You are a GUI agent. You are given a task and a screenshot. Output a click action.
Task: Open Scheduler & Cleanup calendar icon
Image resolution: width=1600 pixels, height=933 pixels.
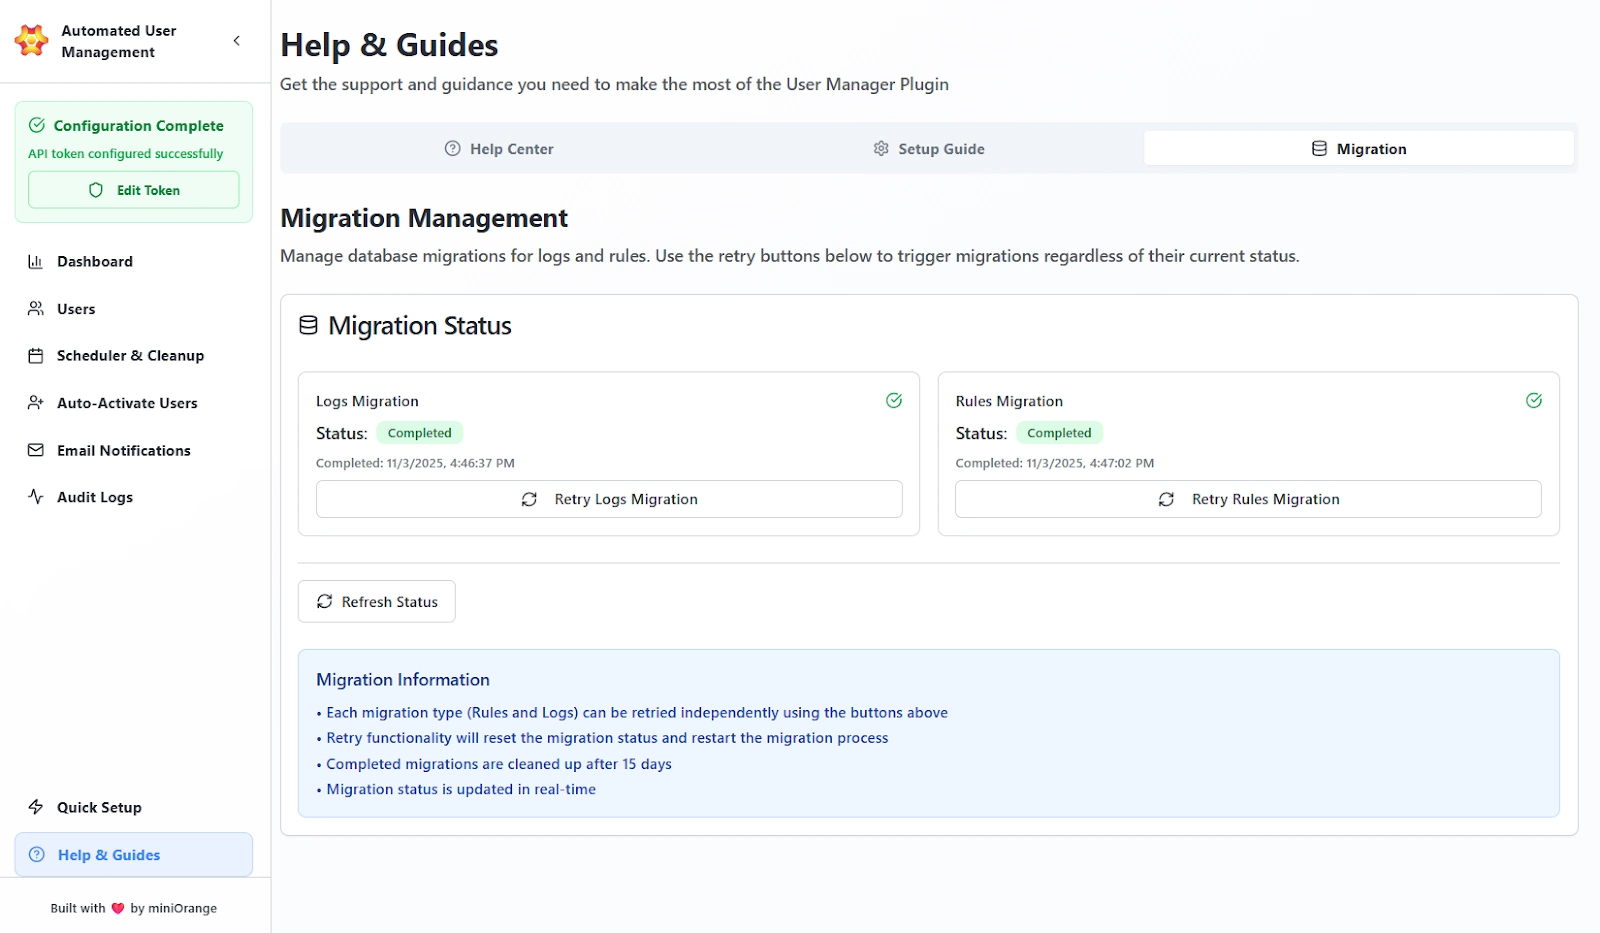pyautogui.click(x=36, y=355)
